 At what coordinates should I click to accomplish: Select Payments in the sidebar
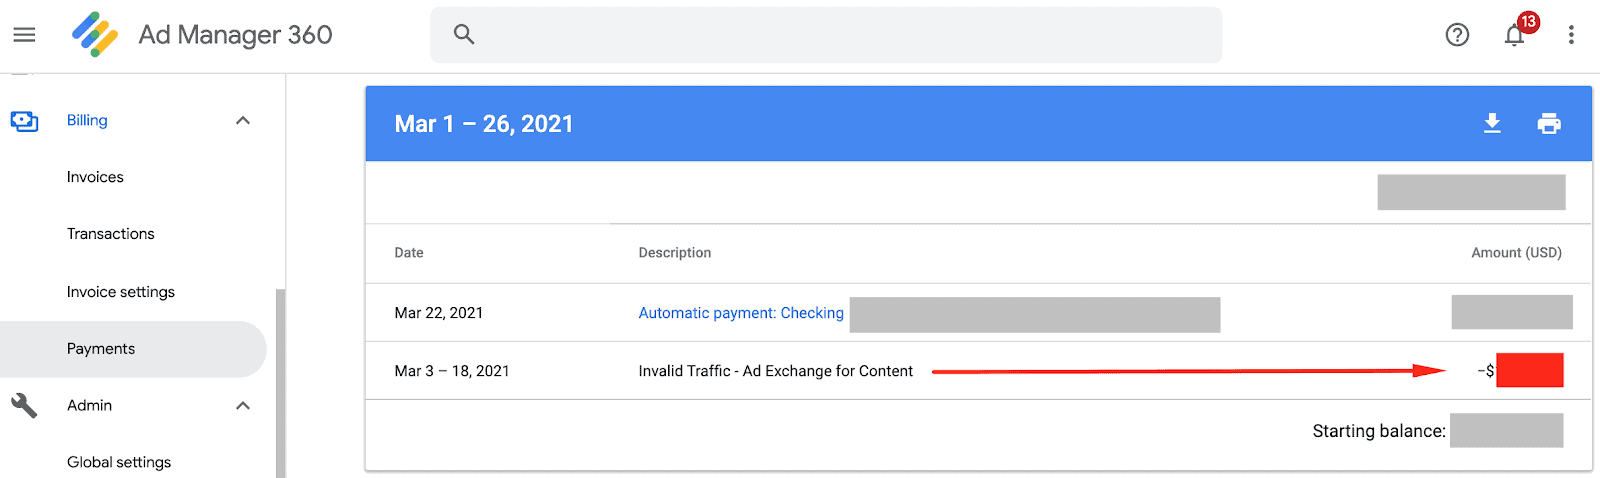(x=101, y=349)
